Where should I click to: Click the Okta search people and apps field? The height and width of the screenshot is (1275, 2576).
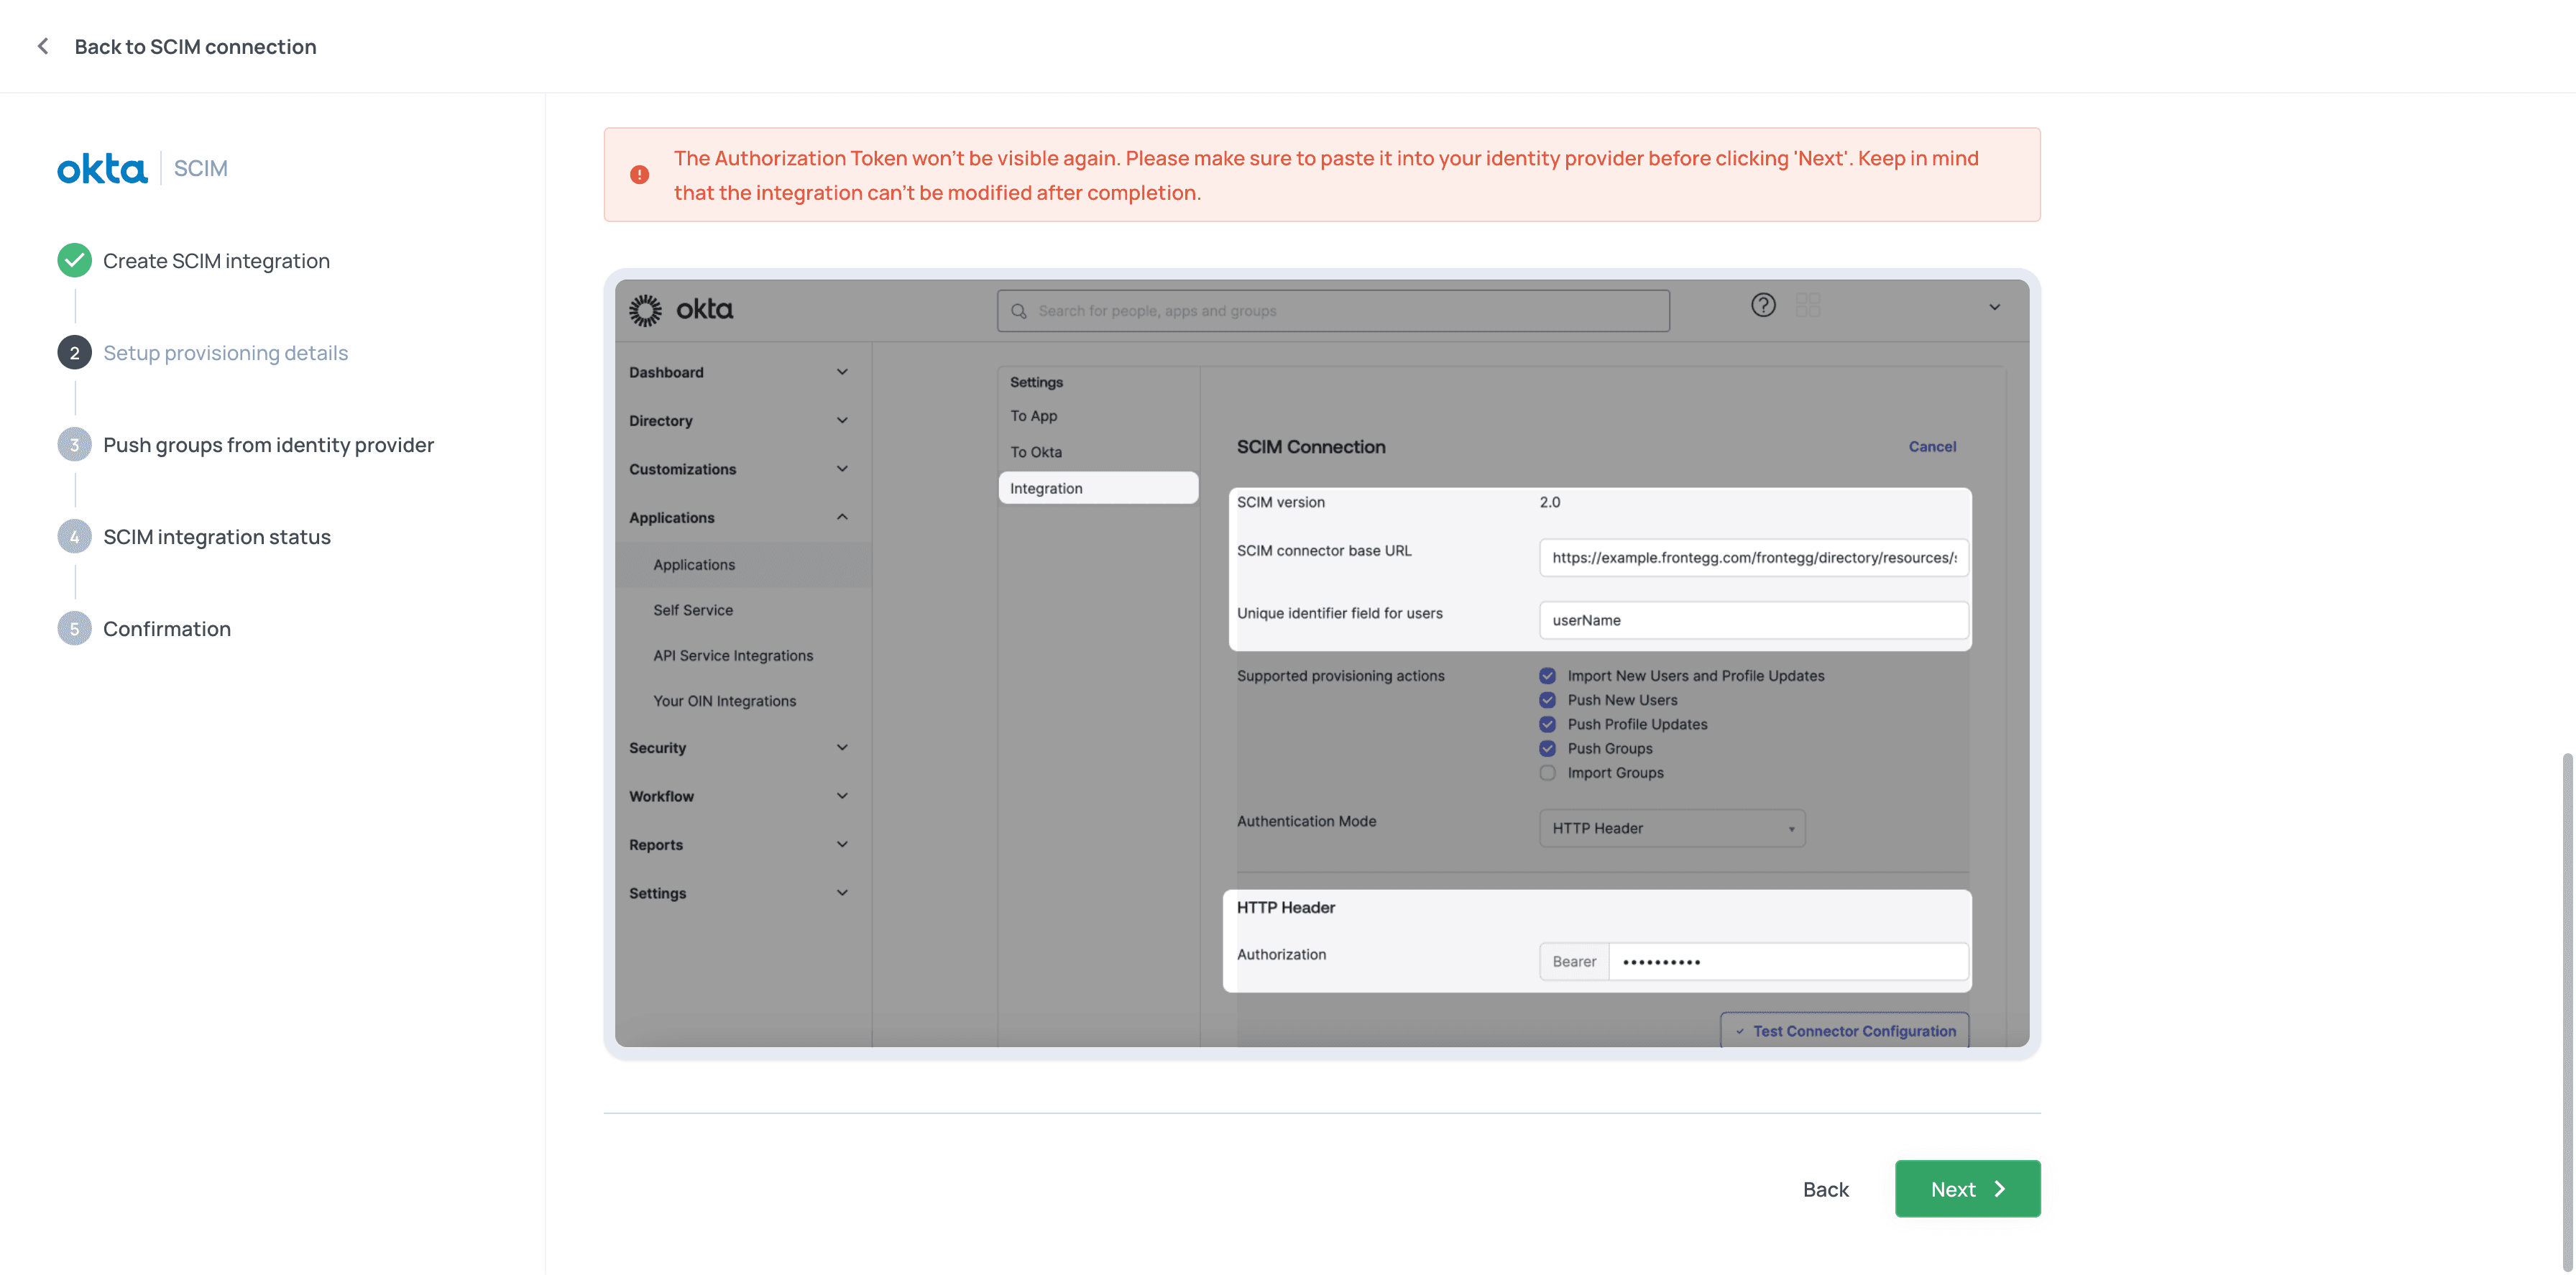point(1333,311)
